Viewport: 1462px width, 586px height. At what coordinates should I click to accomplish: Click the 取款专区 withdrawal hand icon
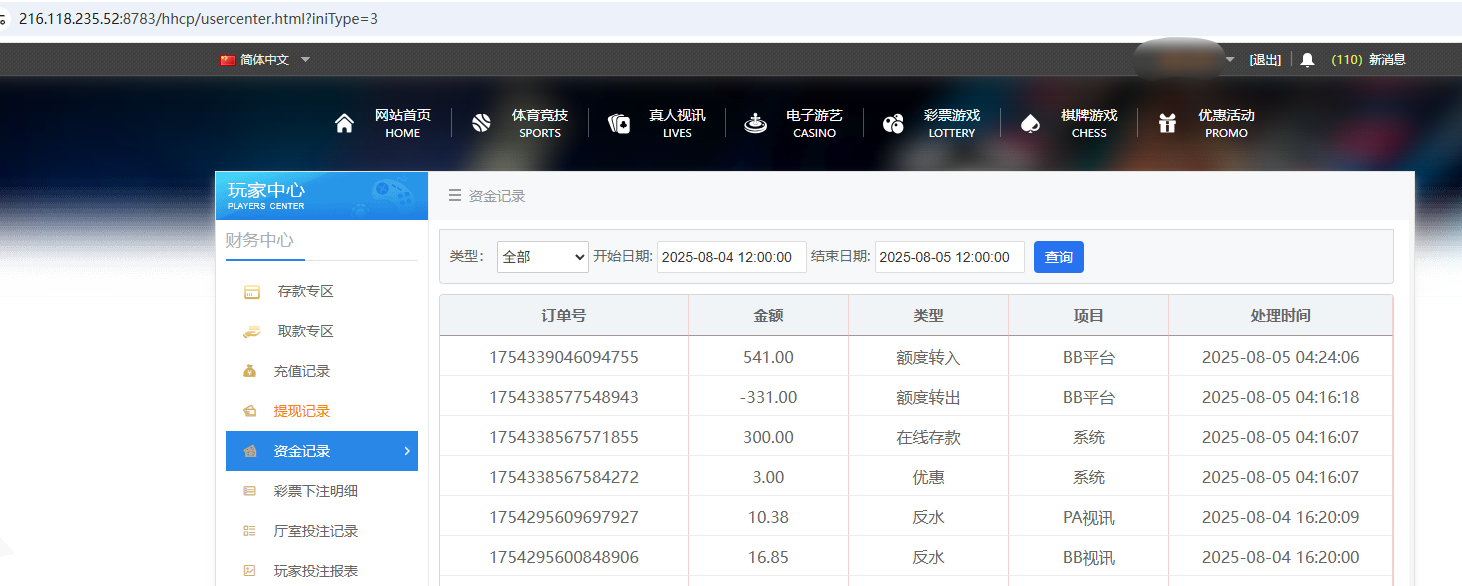click(253, 331)
